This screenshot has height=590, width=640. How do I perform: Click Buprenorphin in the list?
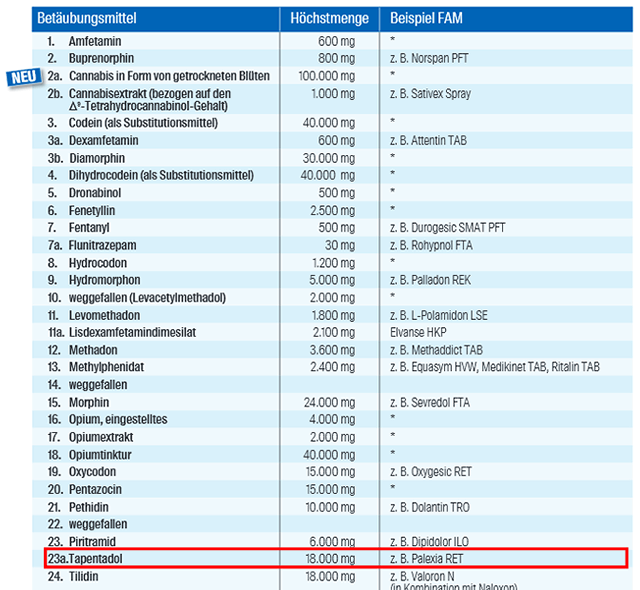[x=101, y=58]
